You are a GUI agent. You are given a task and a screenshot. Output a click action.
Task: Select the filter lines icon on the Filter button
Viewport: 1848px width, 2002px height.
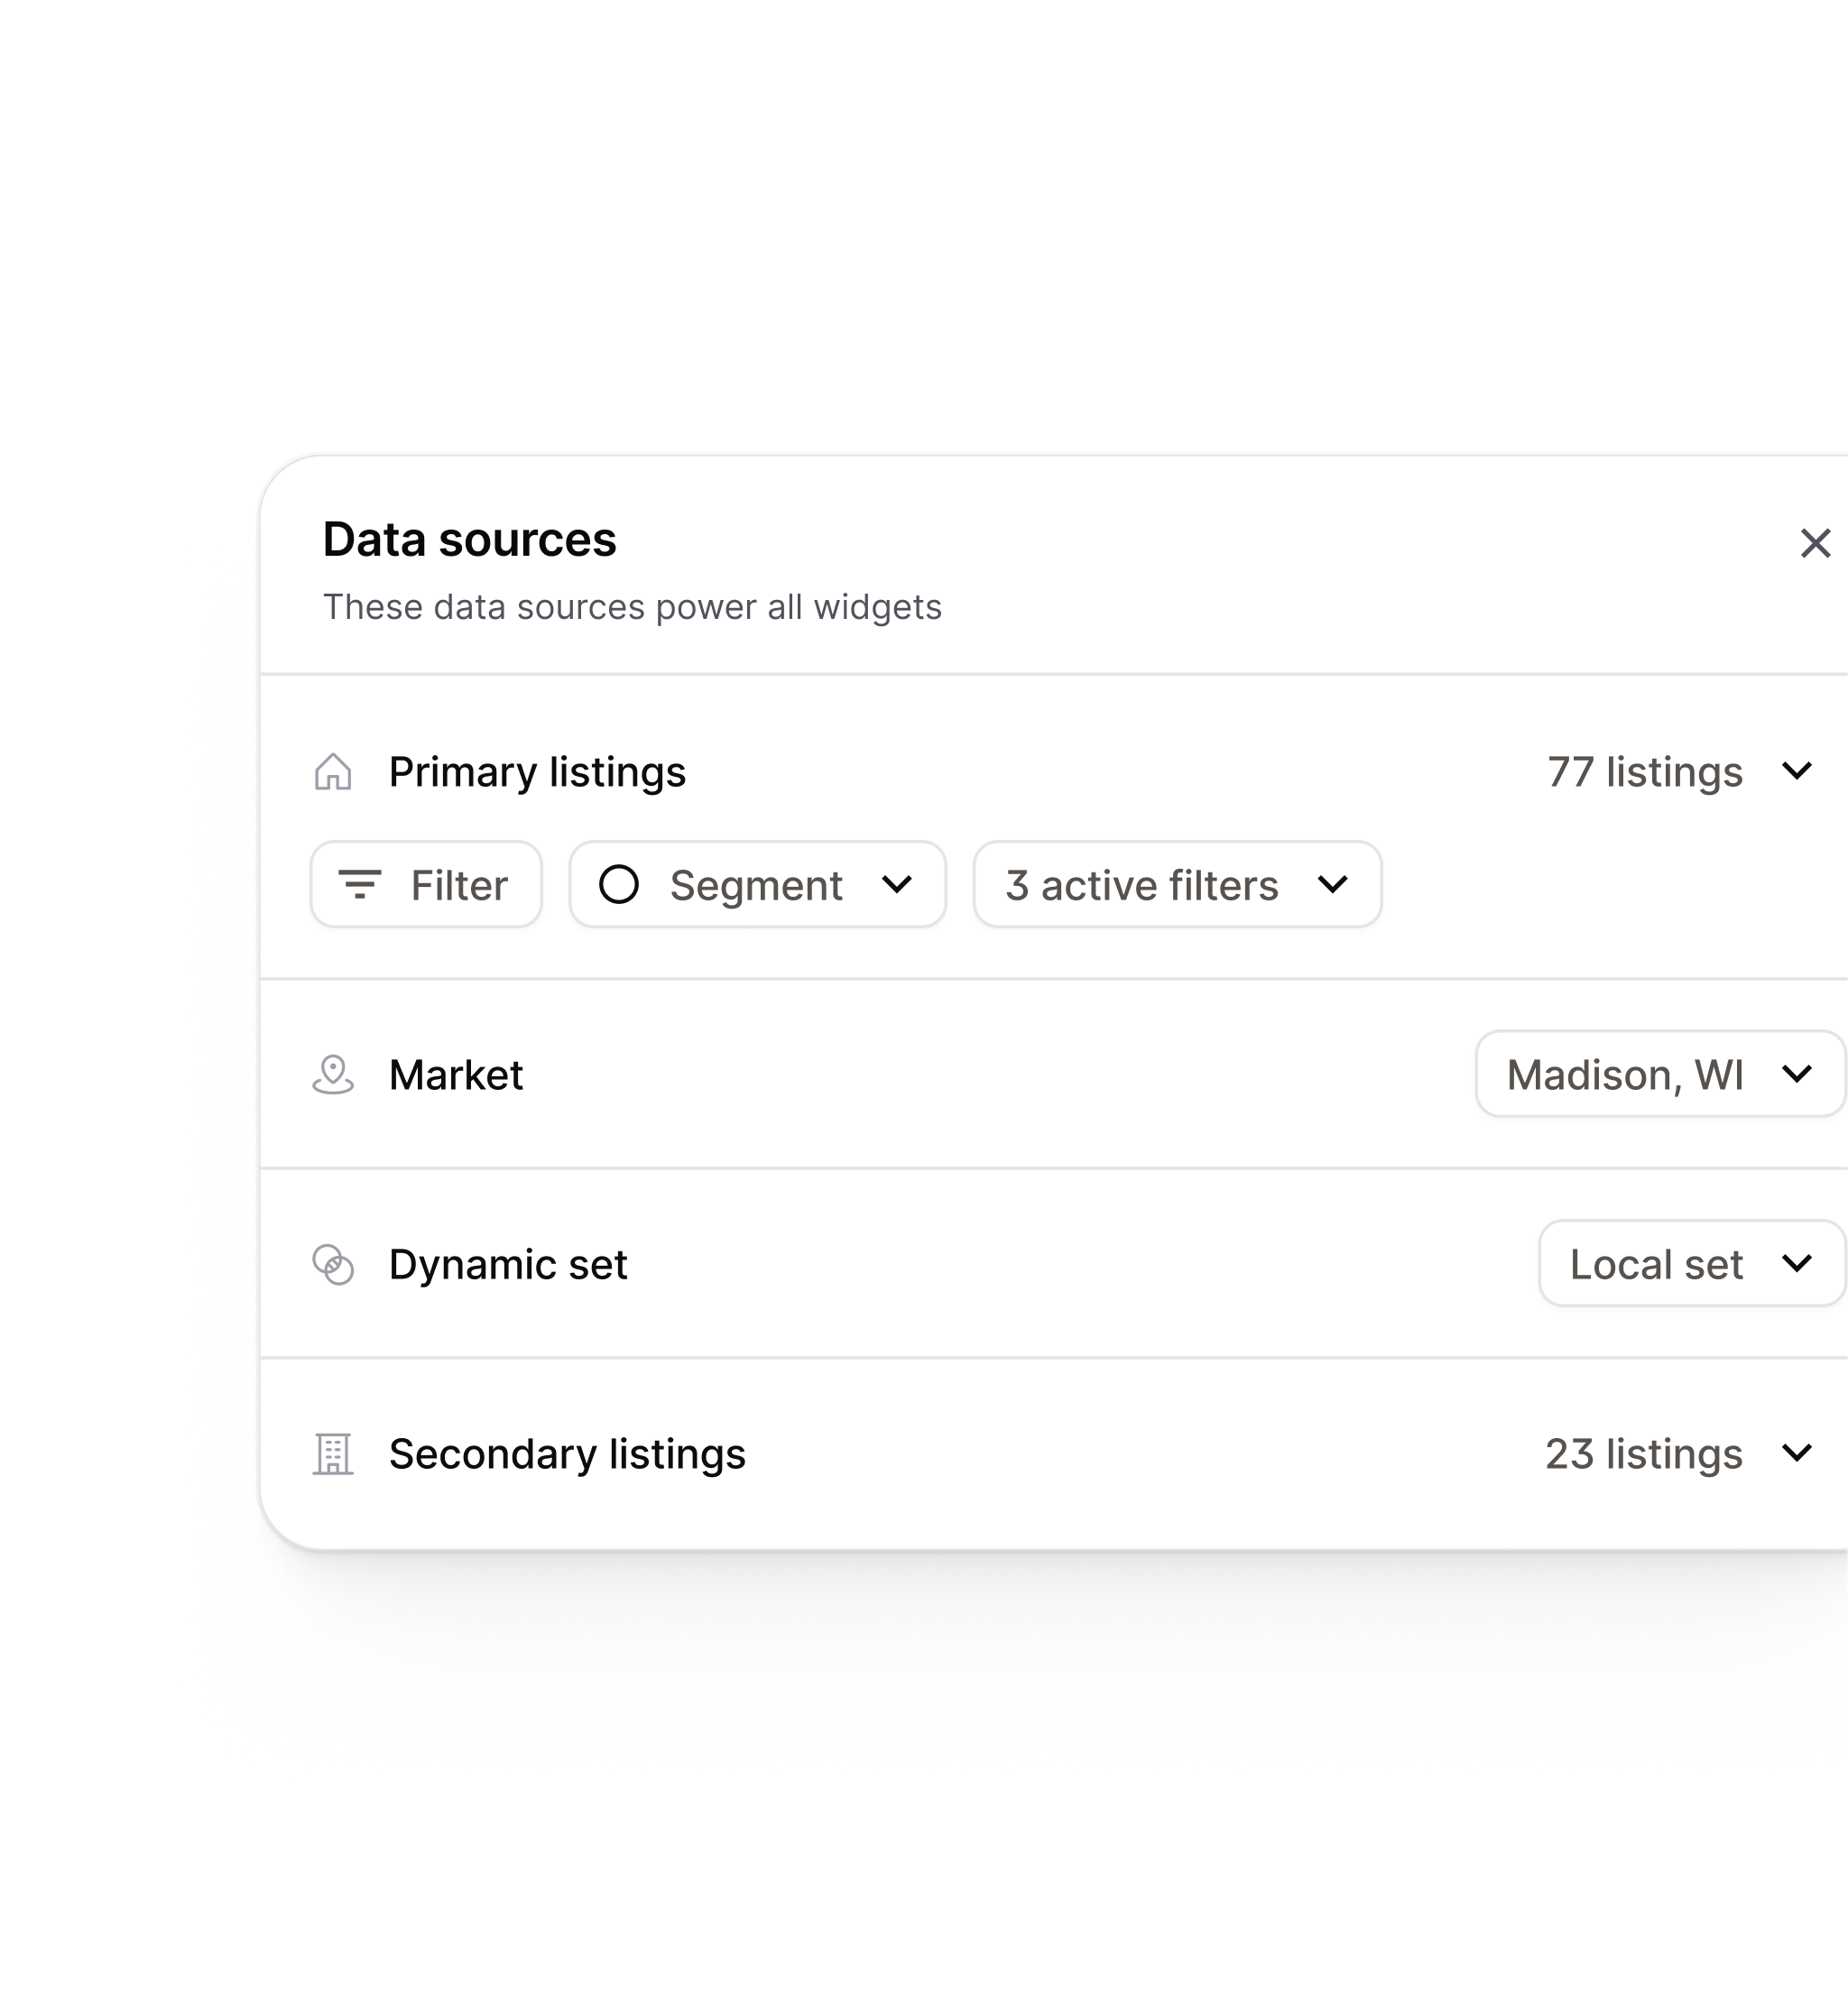[363, 885]
